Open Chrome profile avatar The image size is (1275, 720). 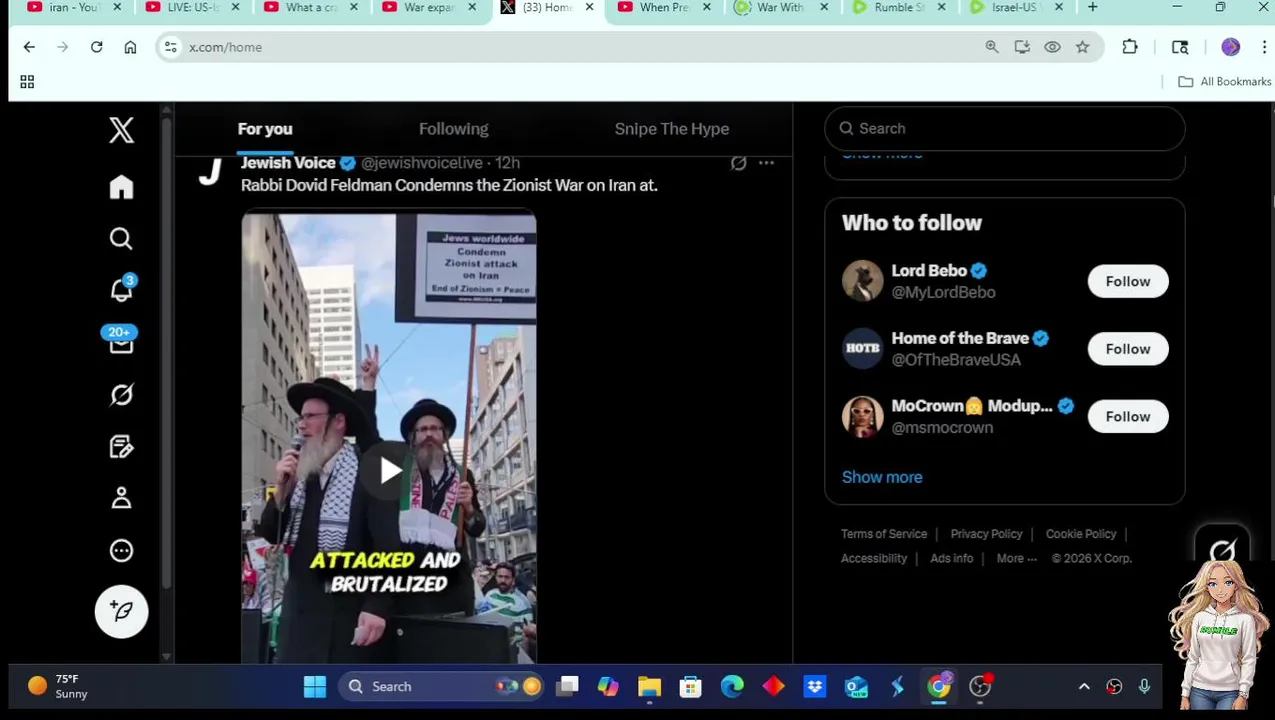click(x=1230, y=47)
